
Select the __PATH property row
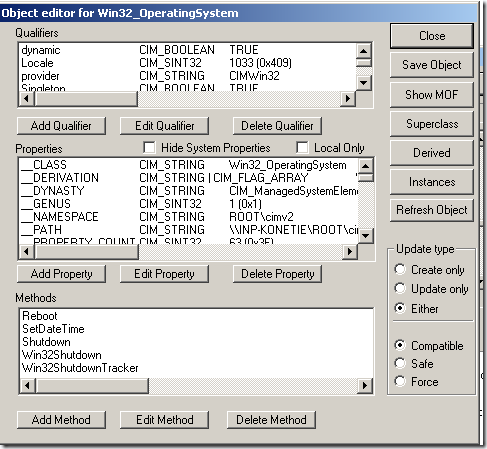click(189, 230)
